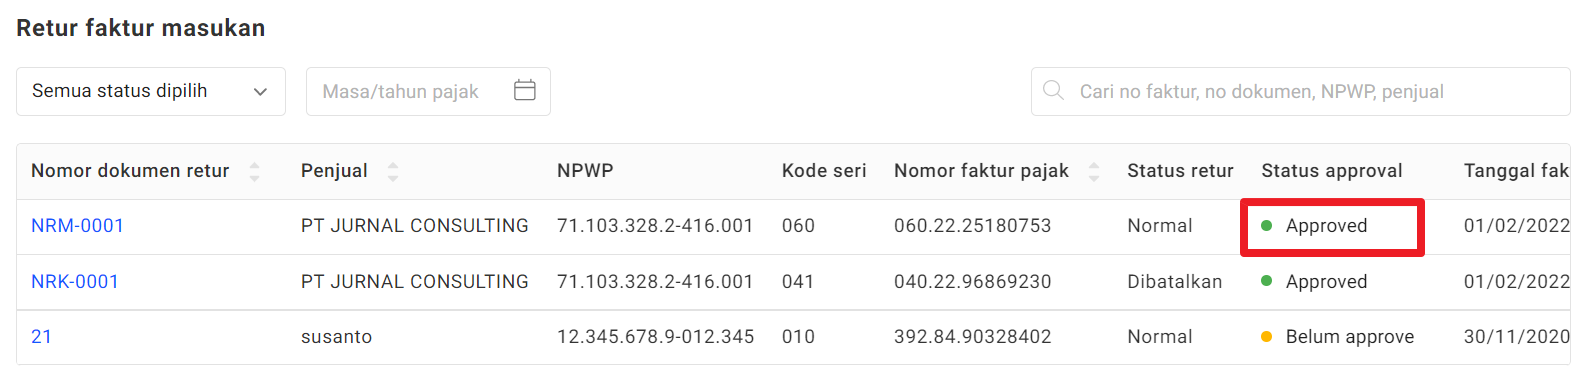This screenshot has height=379, width=1588.
Task: Sort by Nomor faktur pajak arrows
Action: (x=1094, y=171)
